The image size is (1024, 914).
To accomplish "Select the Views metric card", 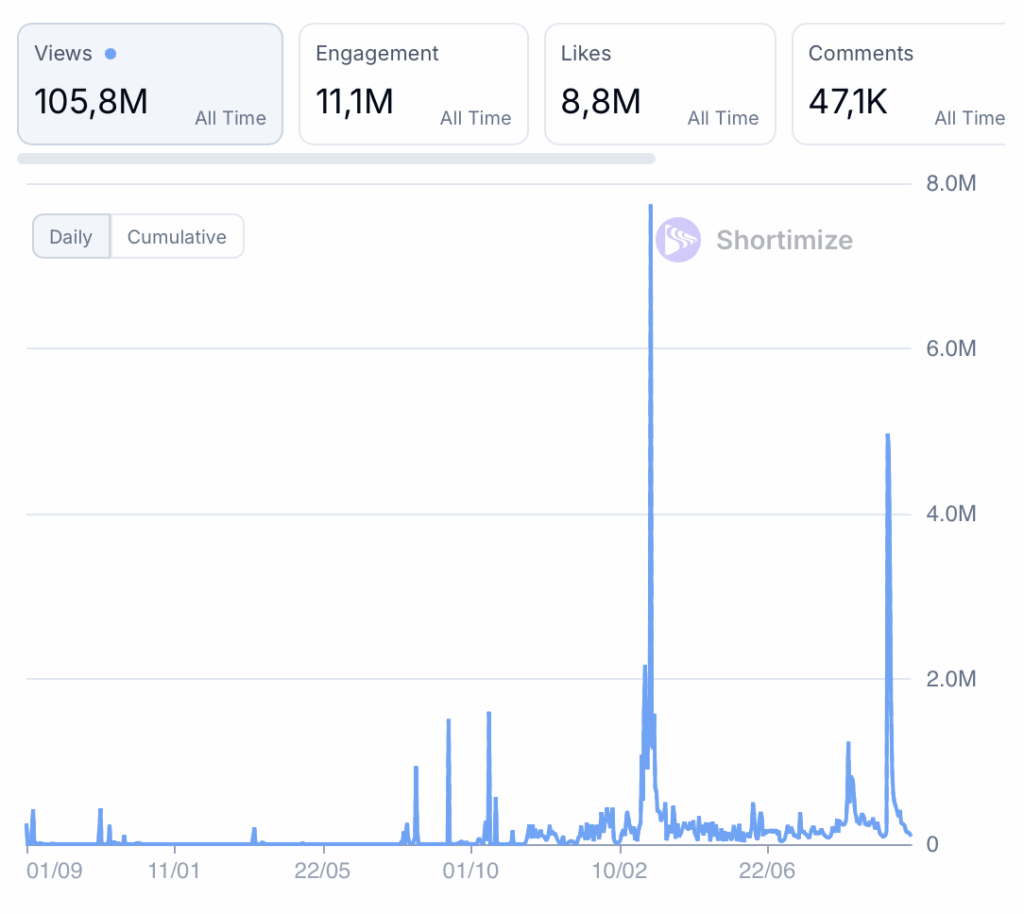I will (150, 85).
